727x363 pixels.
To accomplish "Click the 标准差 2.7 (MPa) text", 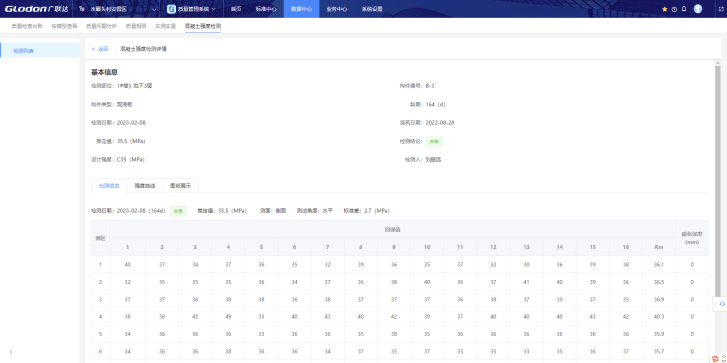I will tap(366, 210).
